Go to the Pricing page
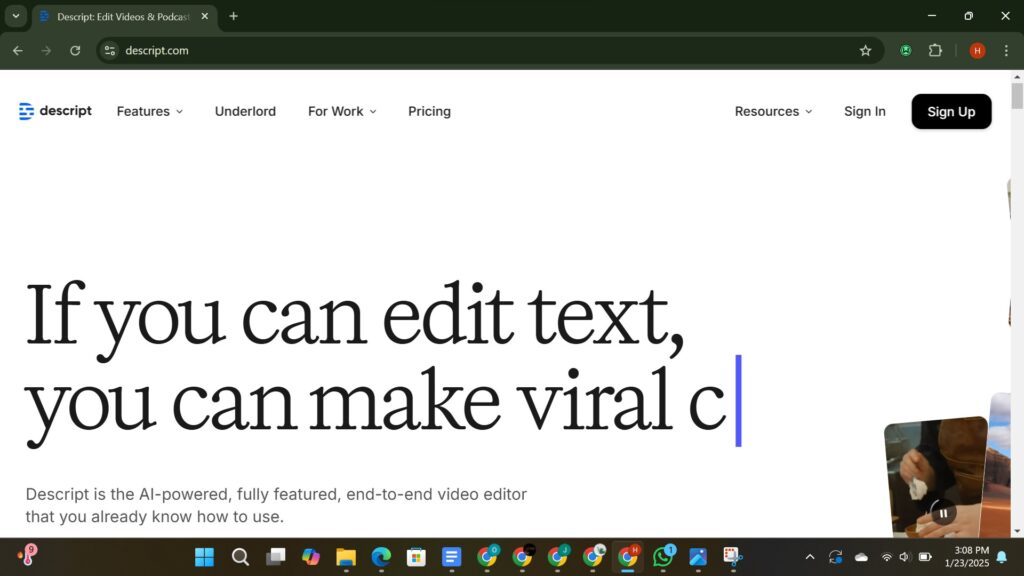 (429, 112)
